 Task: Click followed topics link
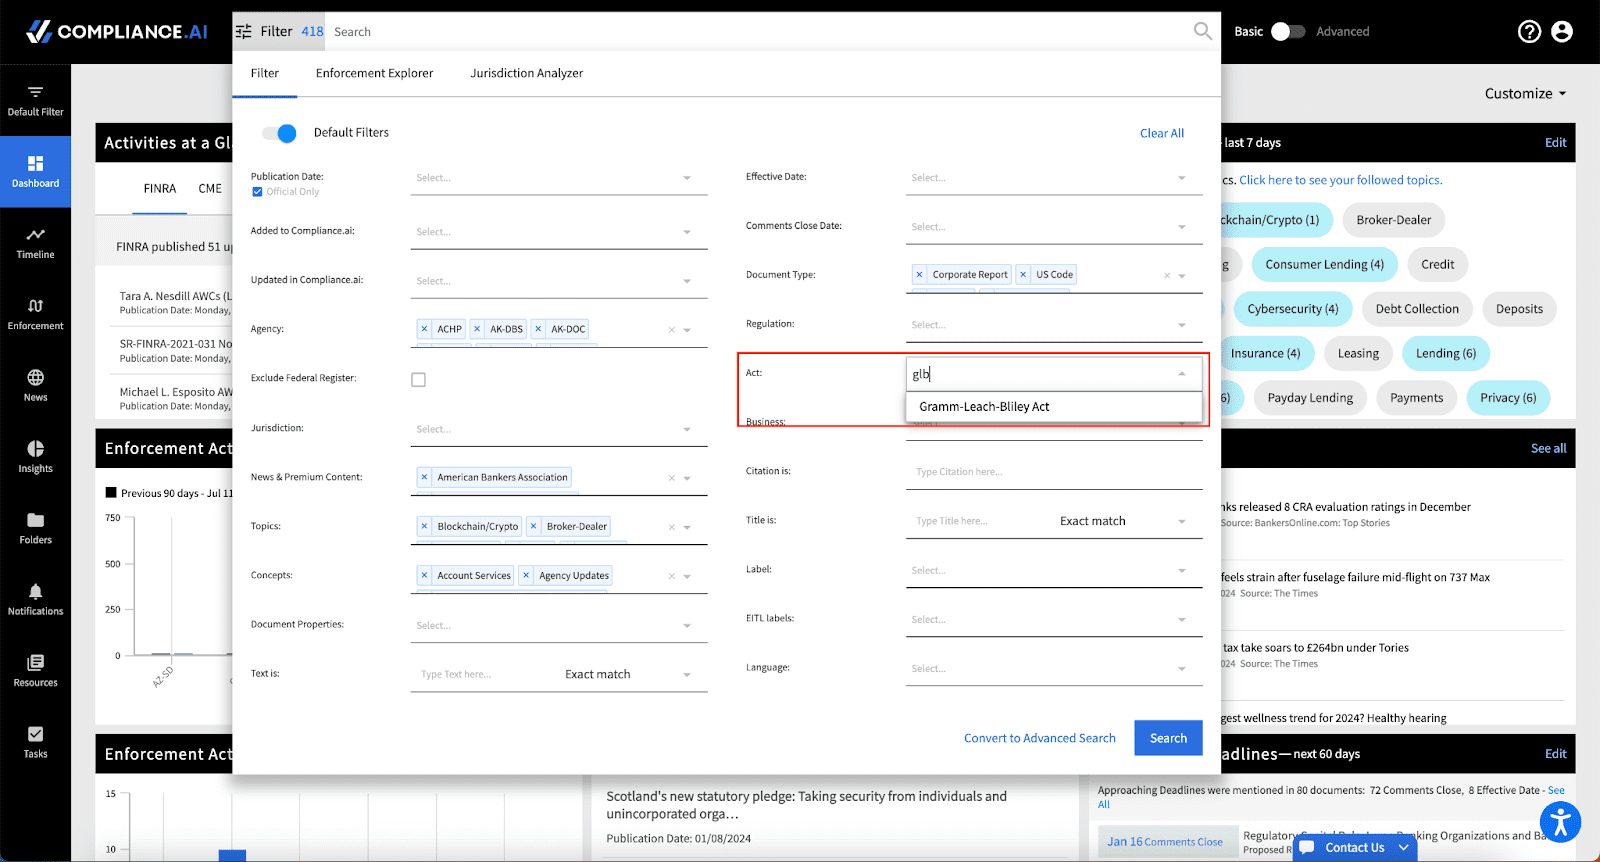1340,180
